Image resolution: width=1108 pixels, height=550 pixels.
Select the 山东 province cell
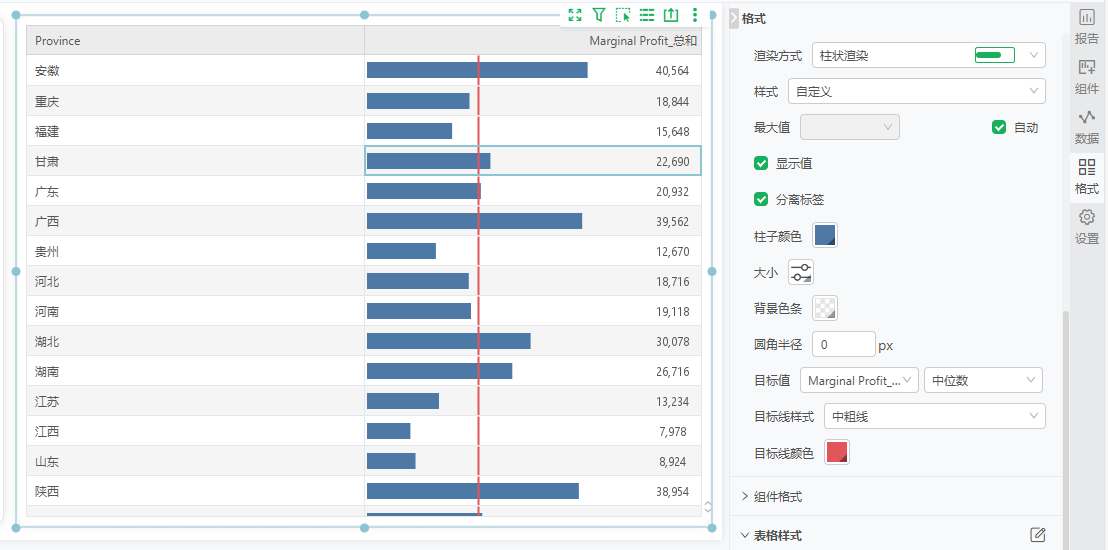point(196,462)
